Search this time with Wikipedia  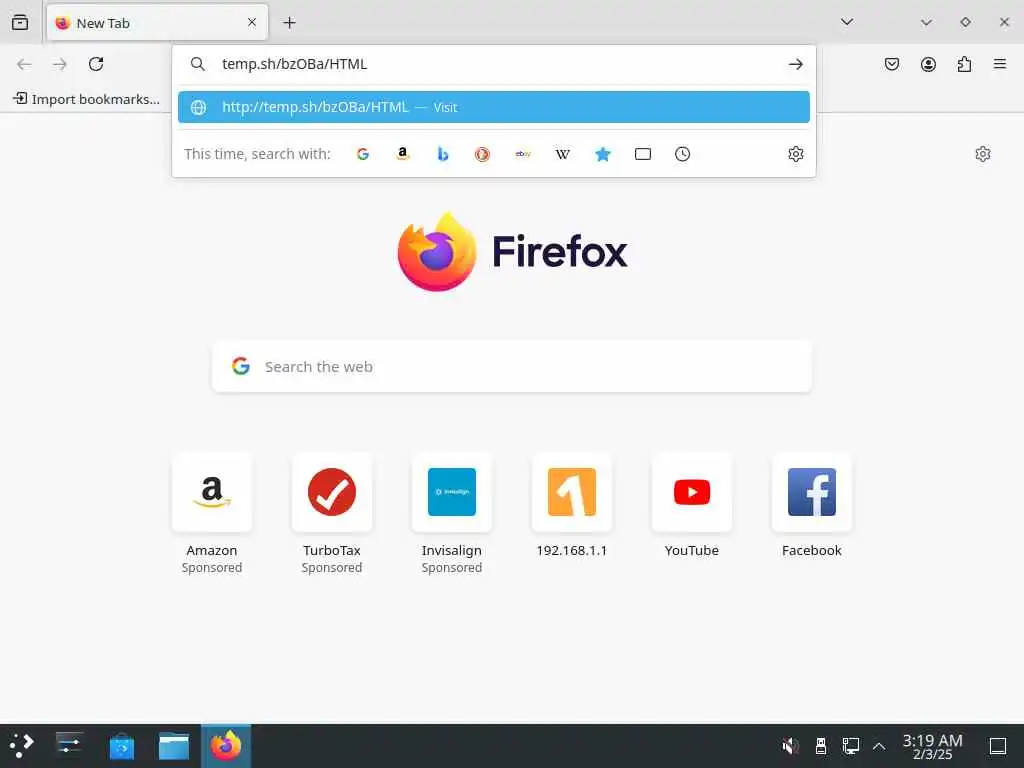[x=563, y=154]
